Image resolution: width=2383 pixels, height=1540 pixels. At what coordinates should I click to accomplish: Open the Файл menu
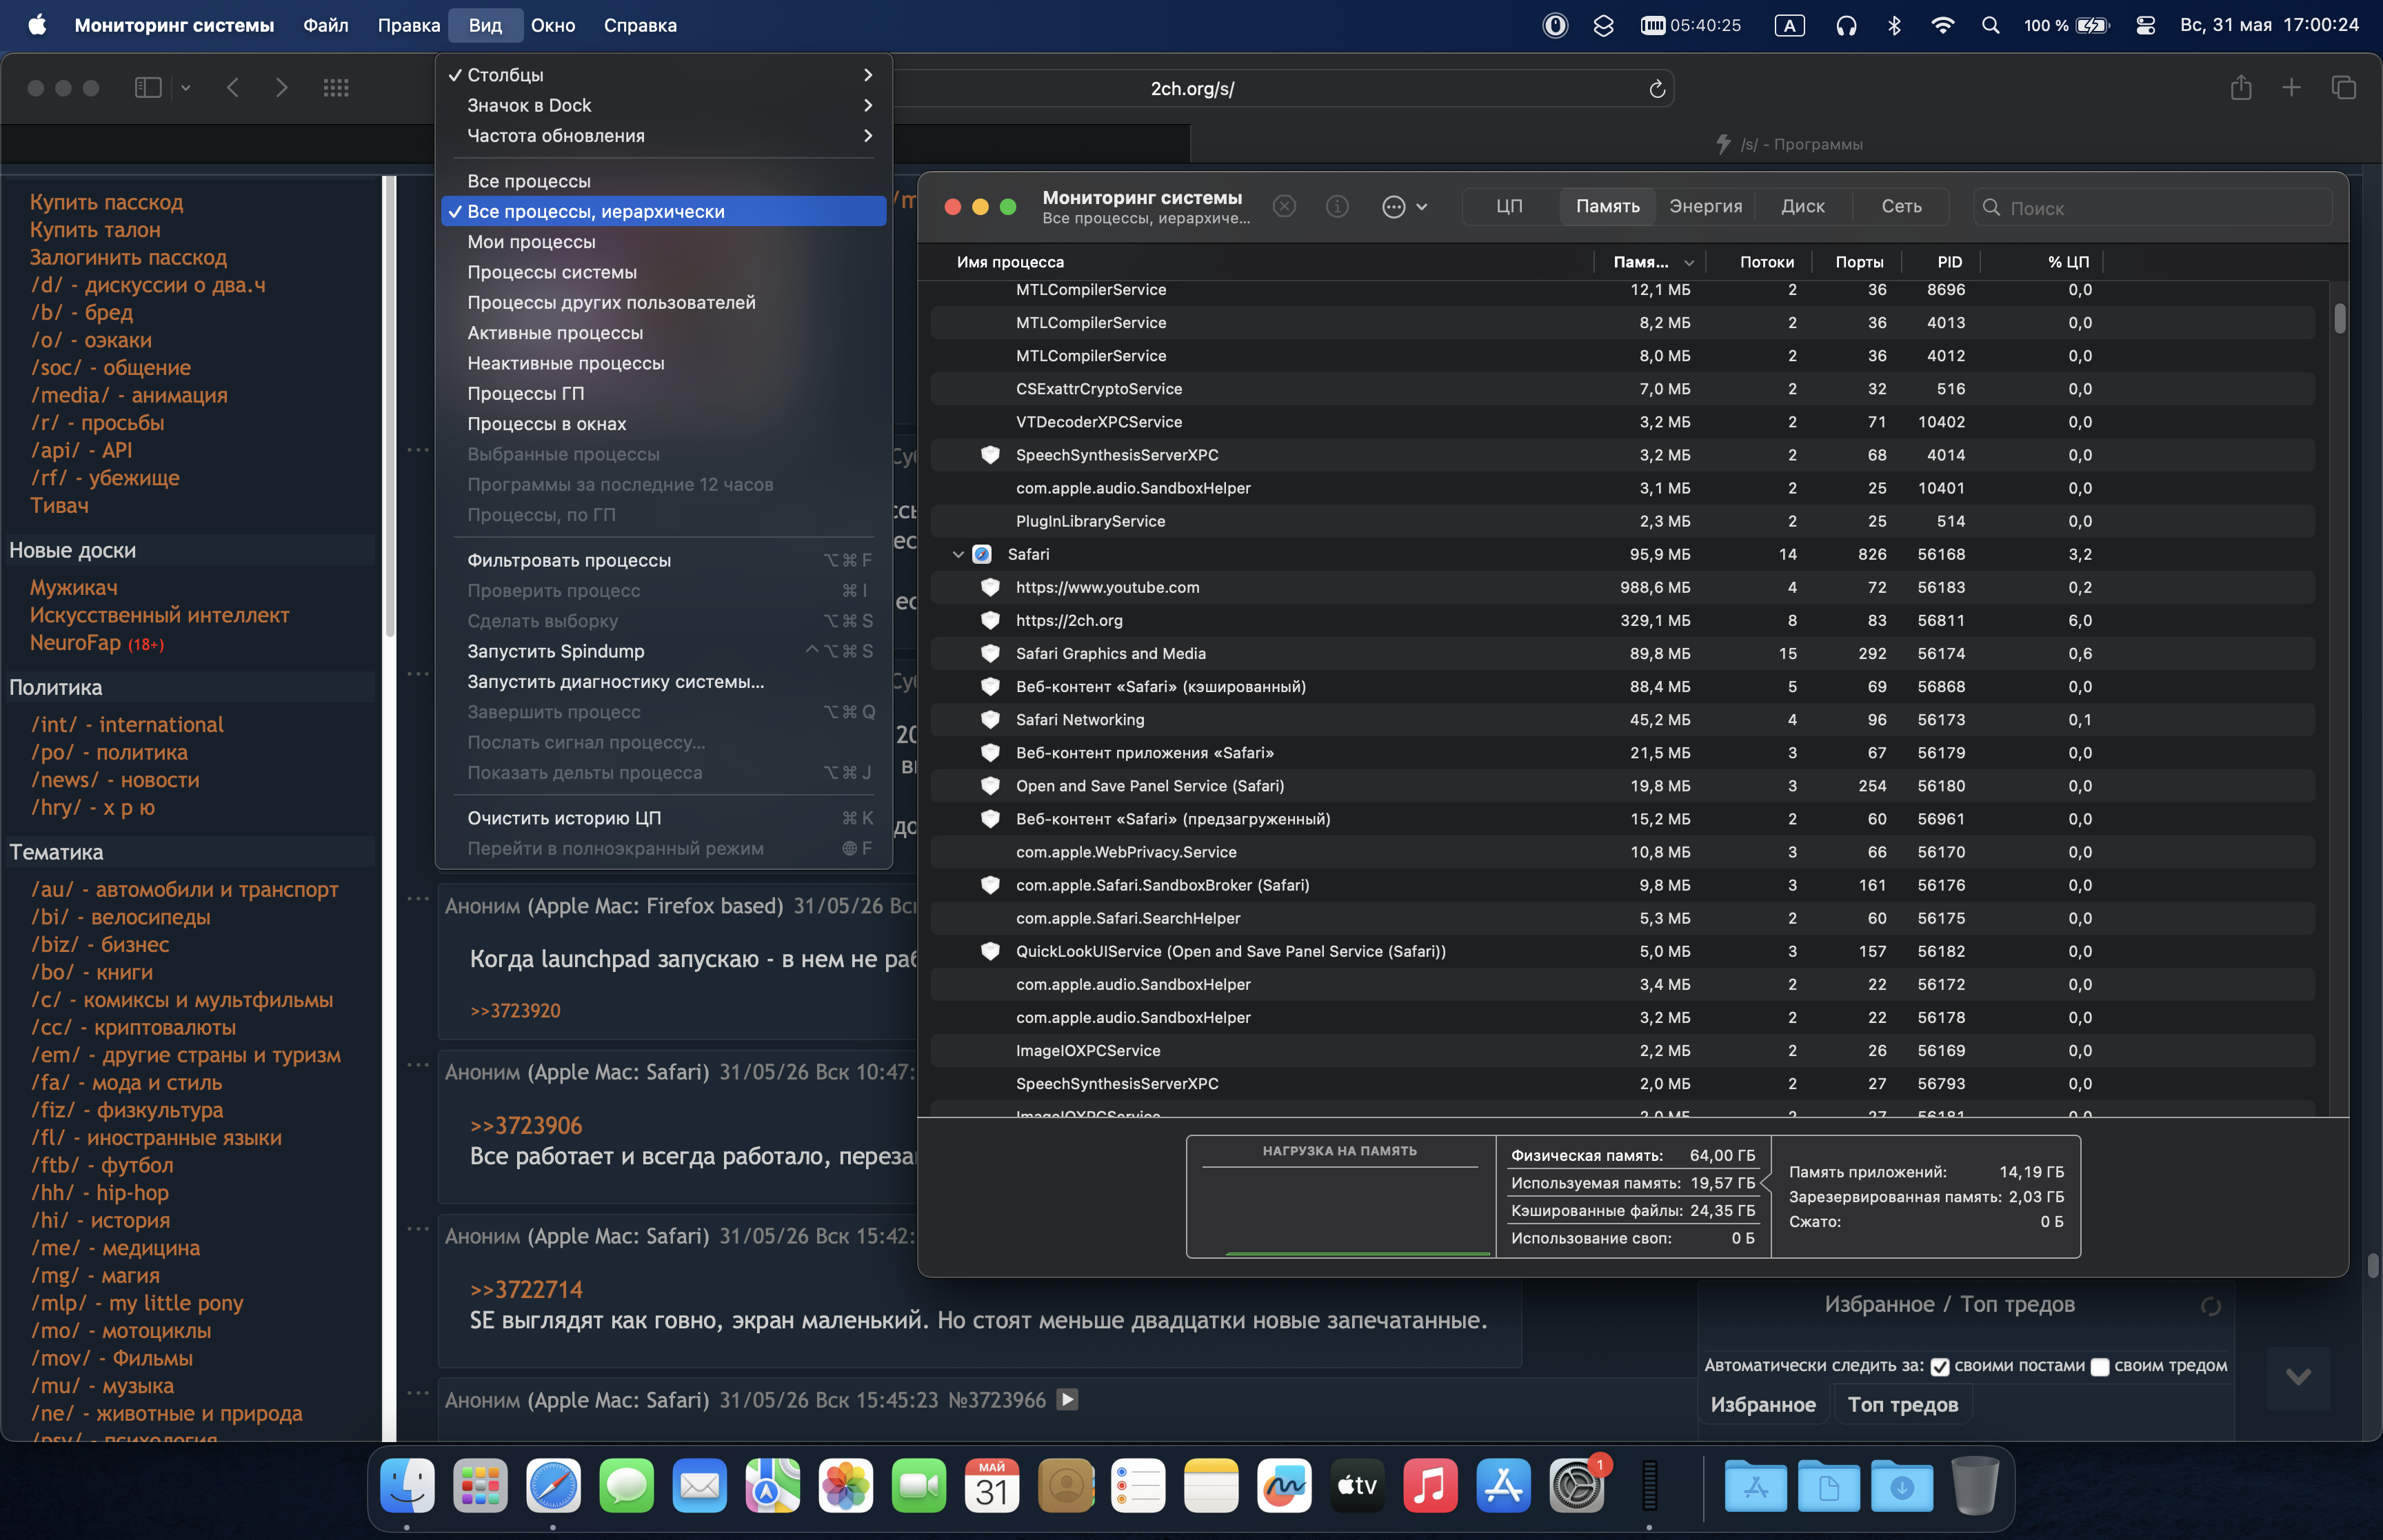(326, 25)
